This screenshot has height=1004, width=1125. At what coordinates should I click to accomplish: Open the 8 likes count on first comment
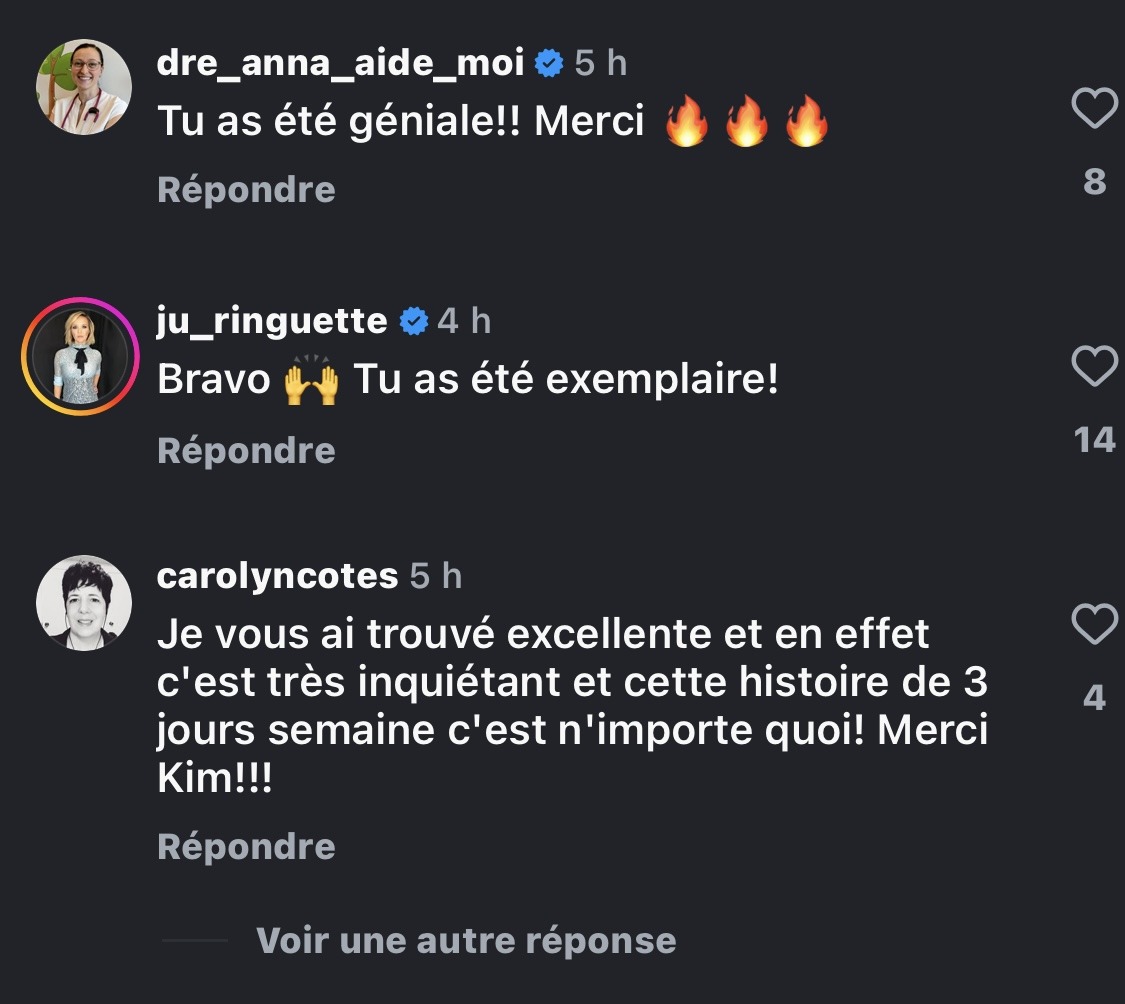point(1094,181)
